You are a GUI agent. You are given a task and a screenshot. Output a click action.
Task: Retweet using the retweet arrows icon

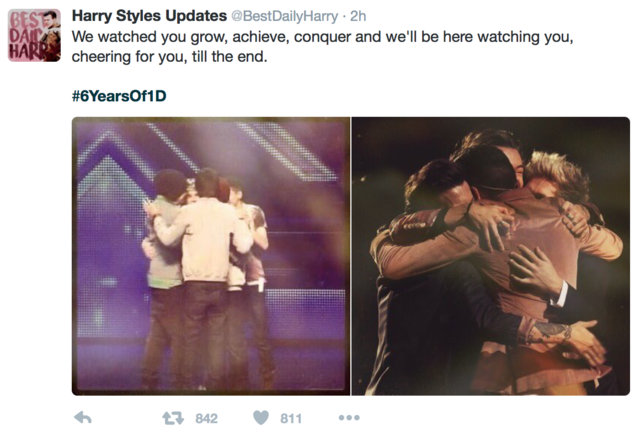point(173,418)
